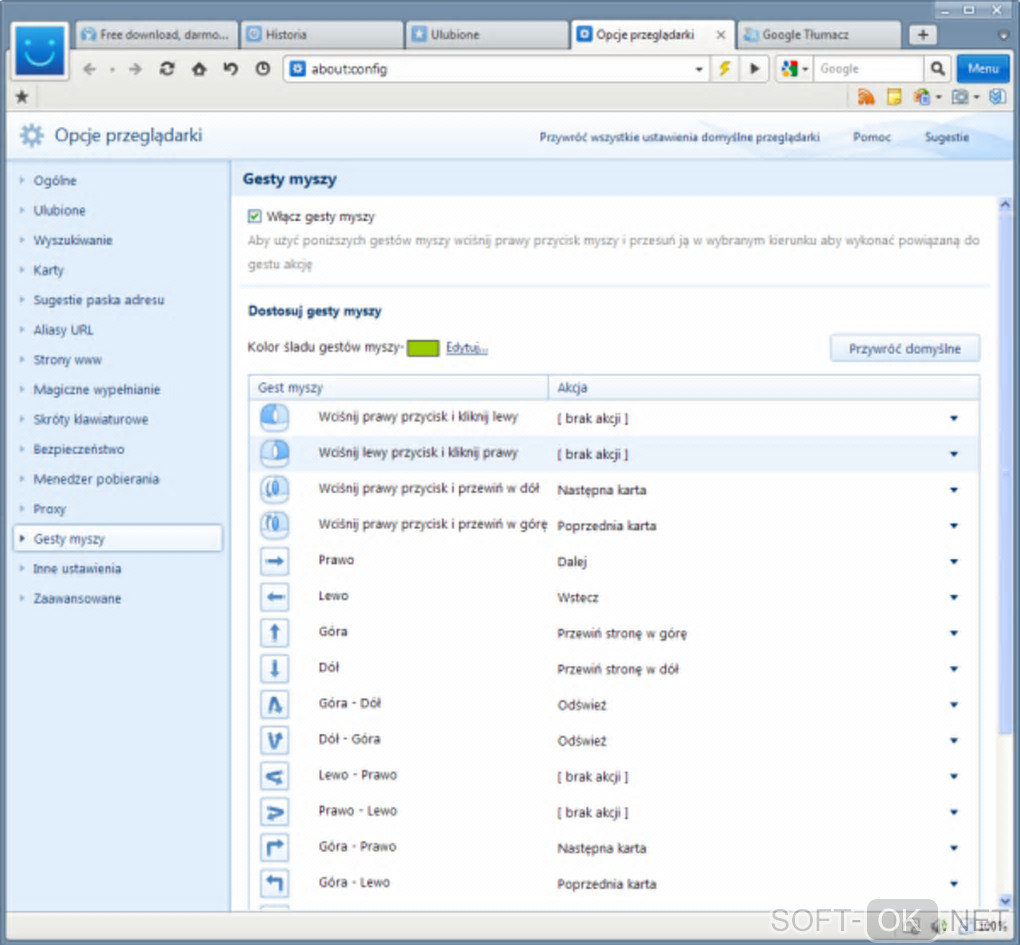Click the undo closed tab icon
Screen dimensions: 1020x945
click(x=230, y=69)
